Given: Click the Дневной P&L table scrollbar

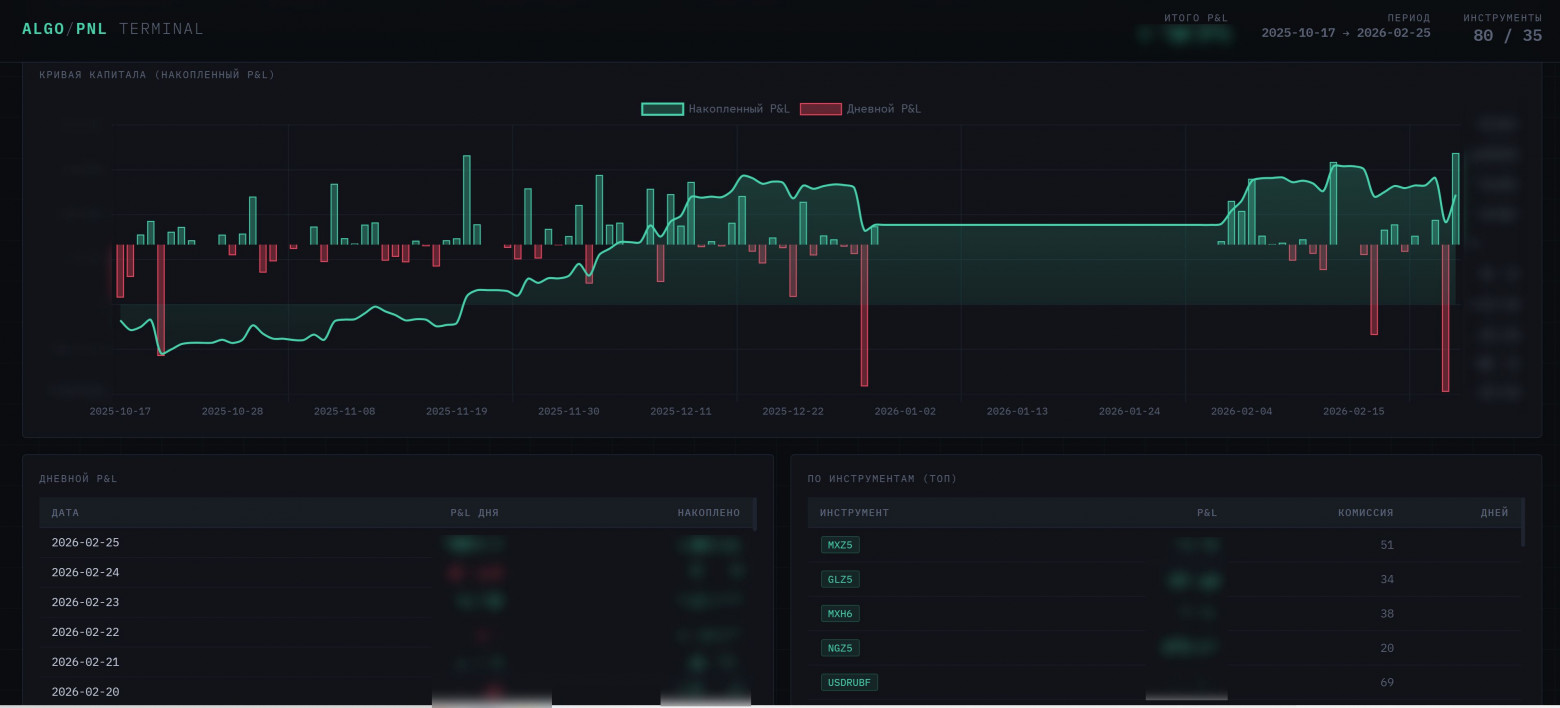Looking at the screenshot, I should click(x=755, y=514).
